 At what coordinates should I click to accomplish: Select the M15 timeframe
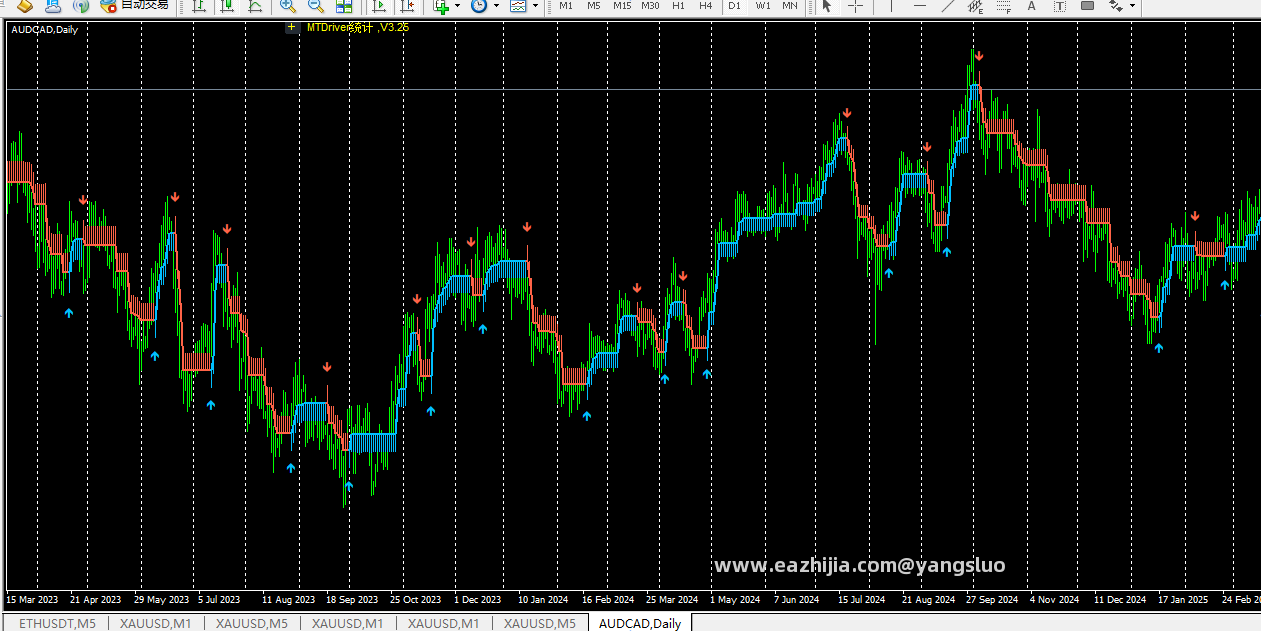(622, 5)
